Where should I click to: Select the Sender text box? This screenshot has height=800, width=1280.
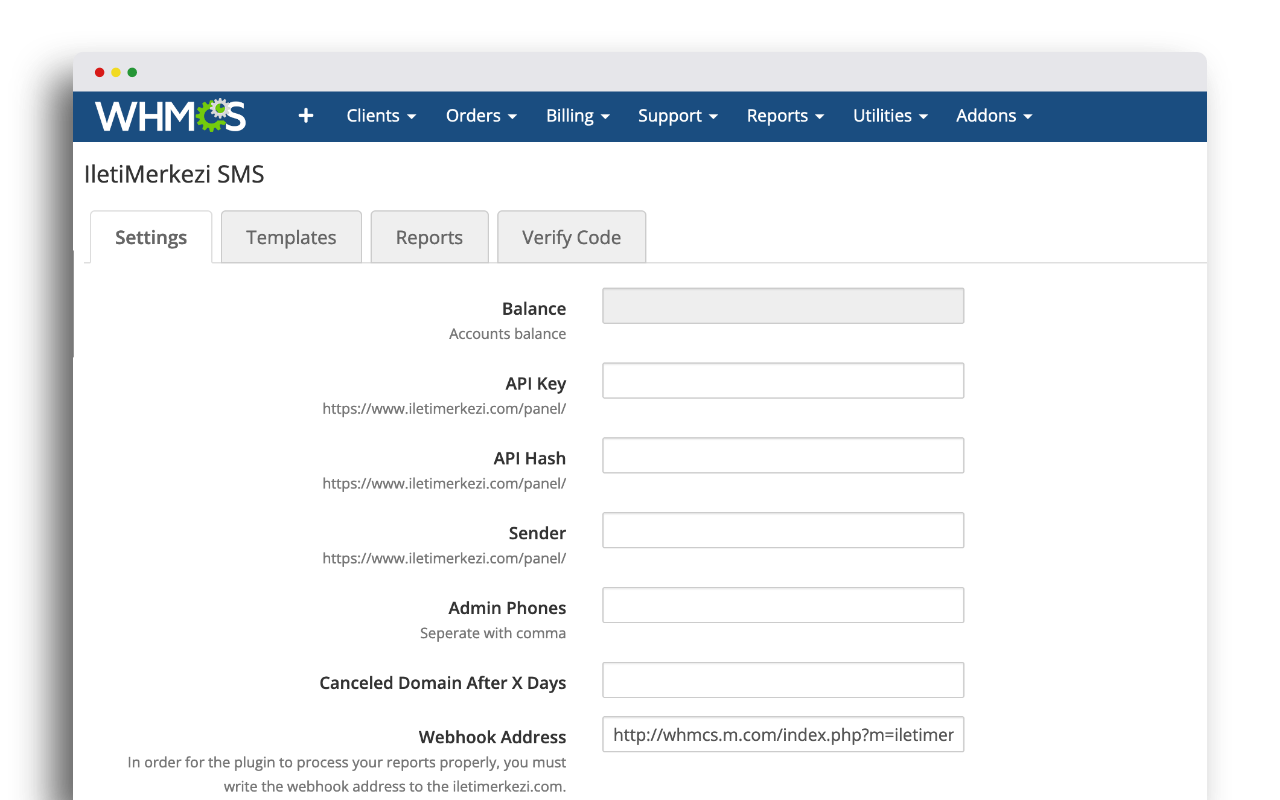[x=783, y=531]
